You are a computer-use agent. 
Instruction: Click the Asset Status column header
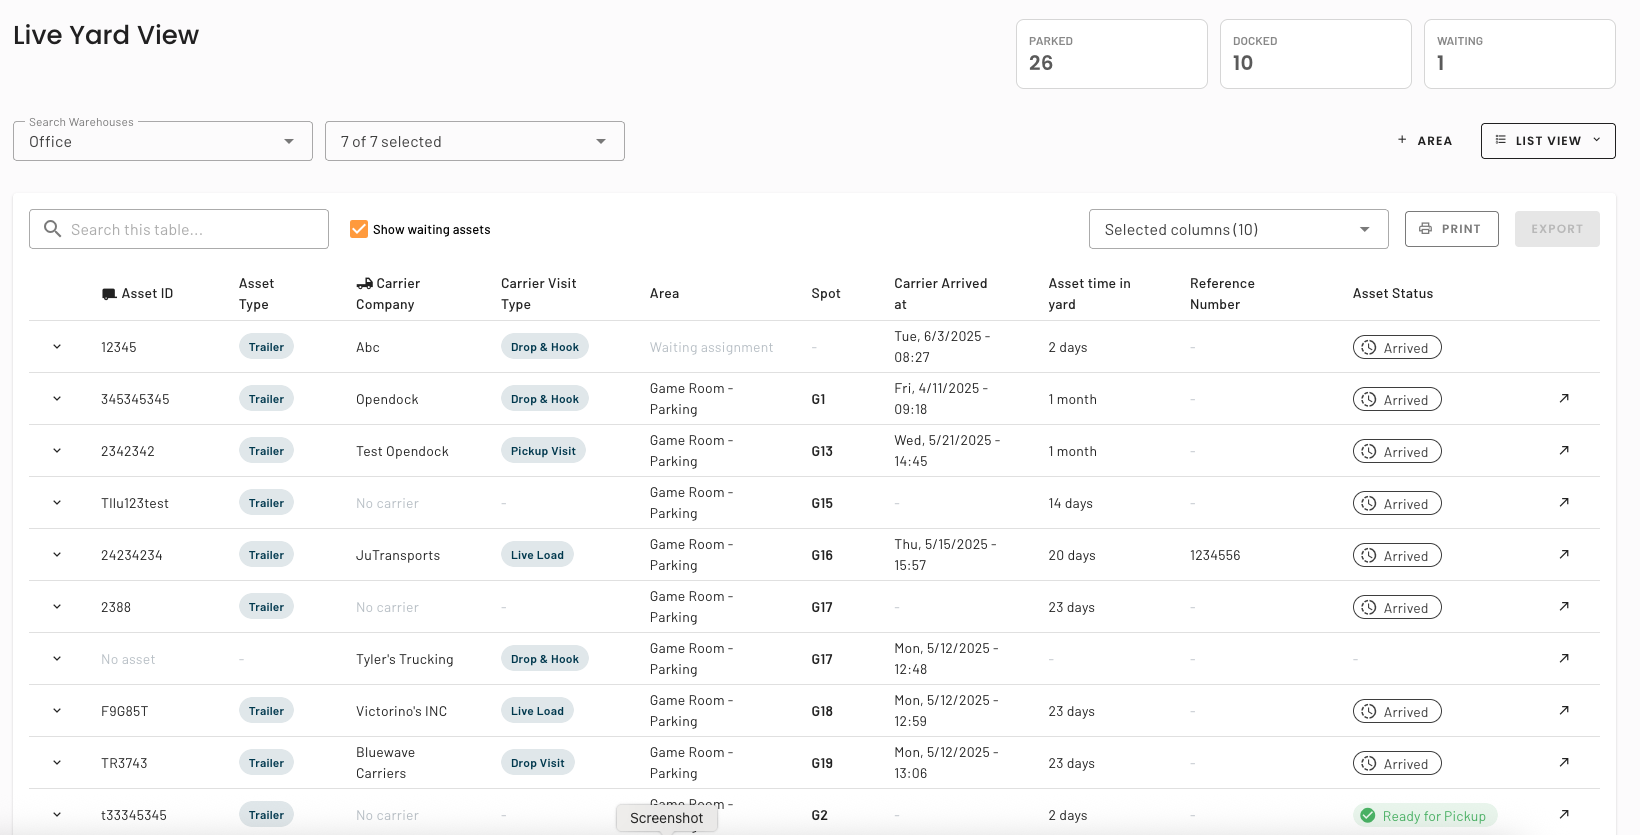tap(1393, 294)
